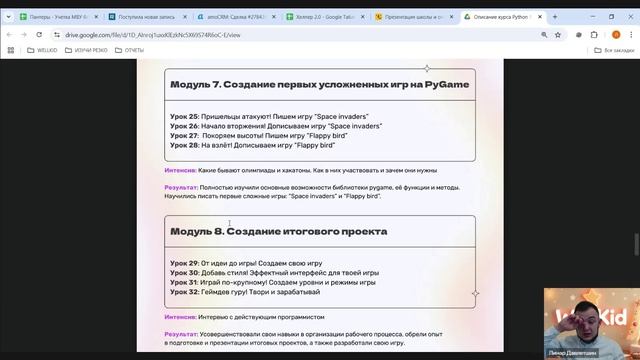Click the Результат text about итоговых проектов

coord(304,338)
